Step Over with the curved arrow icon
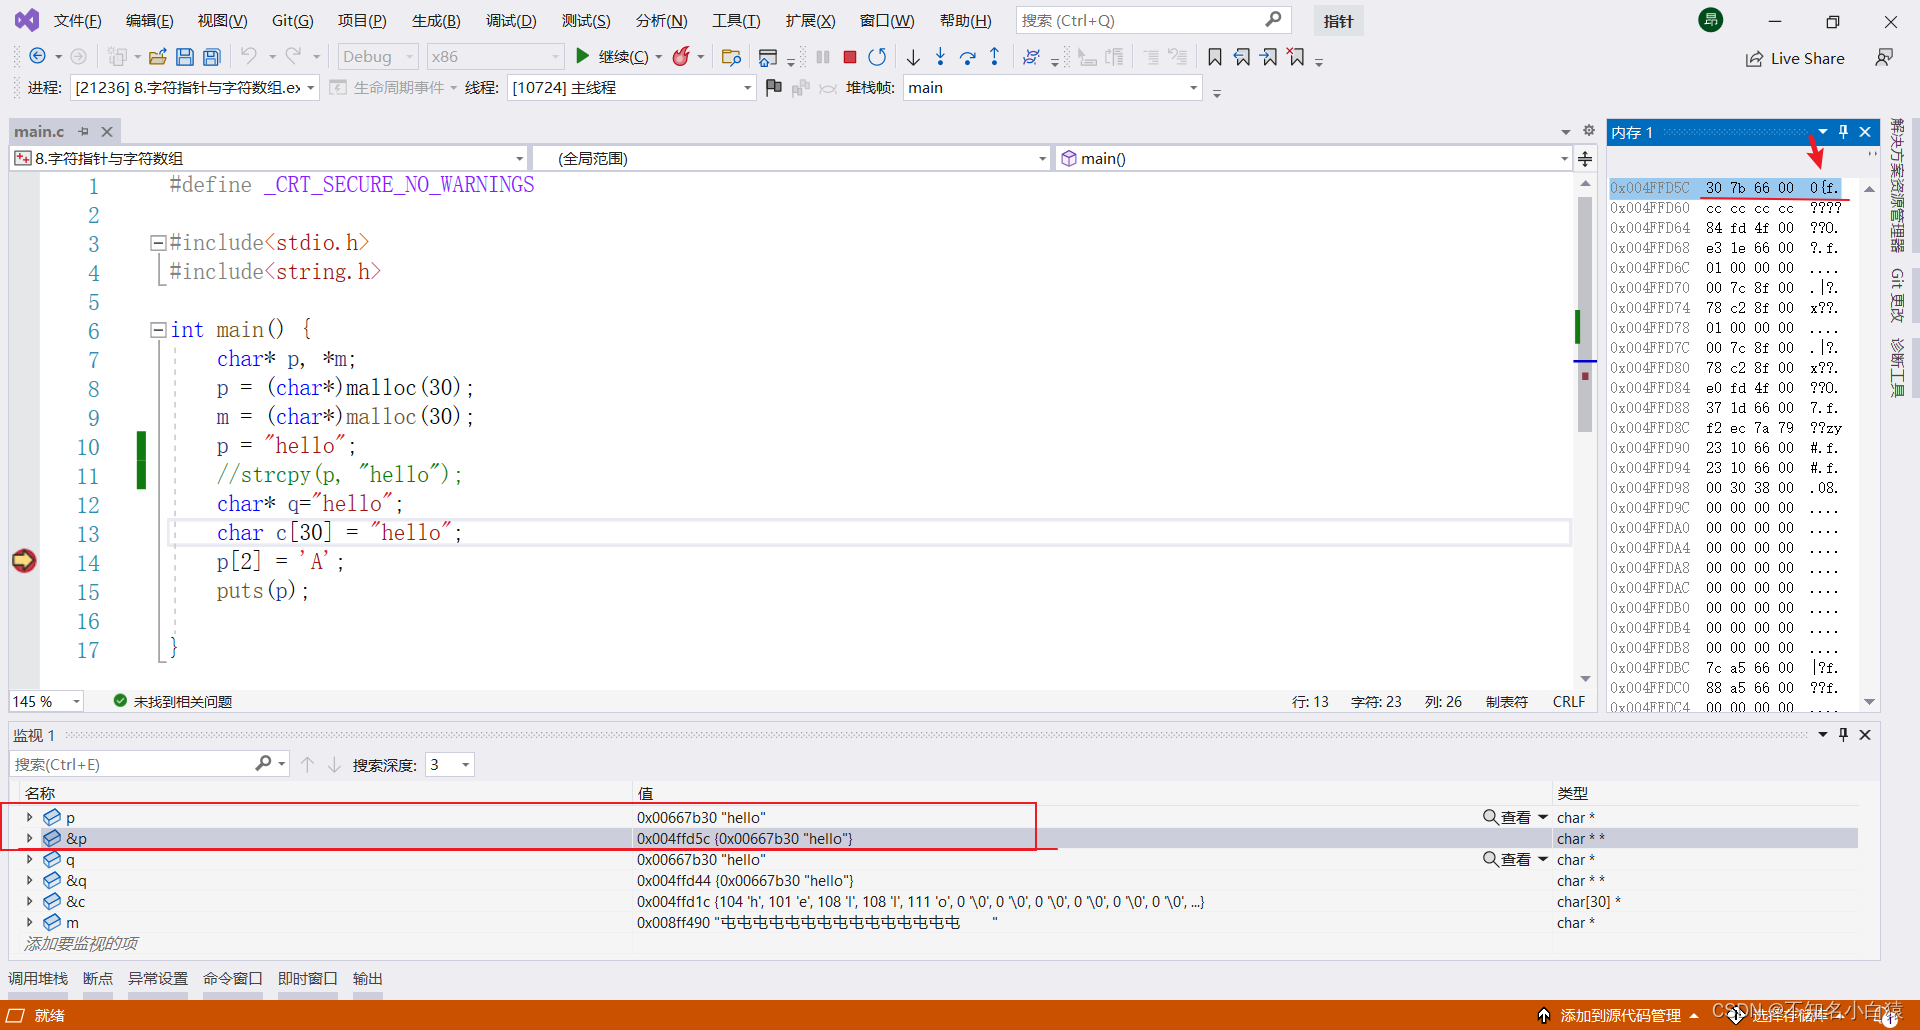Screen dimensions: 1920x1030 [x=967, y=57]
